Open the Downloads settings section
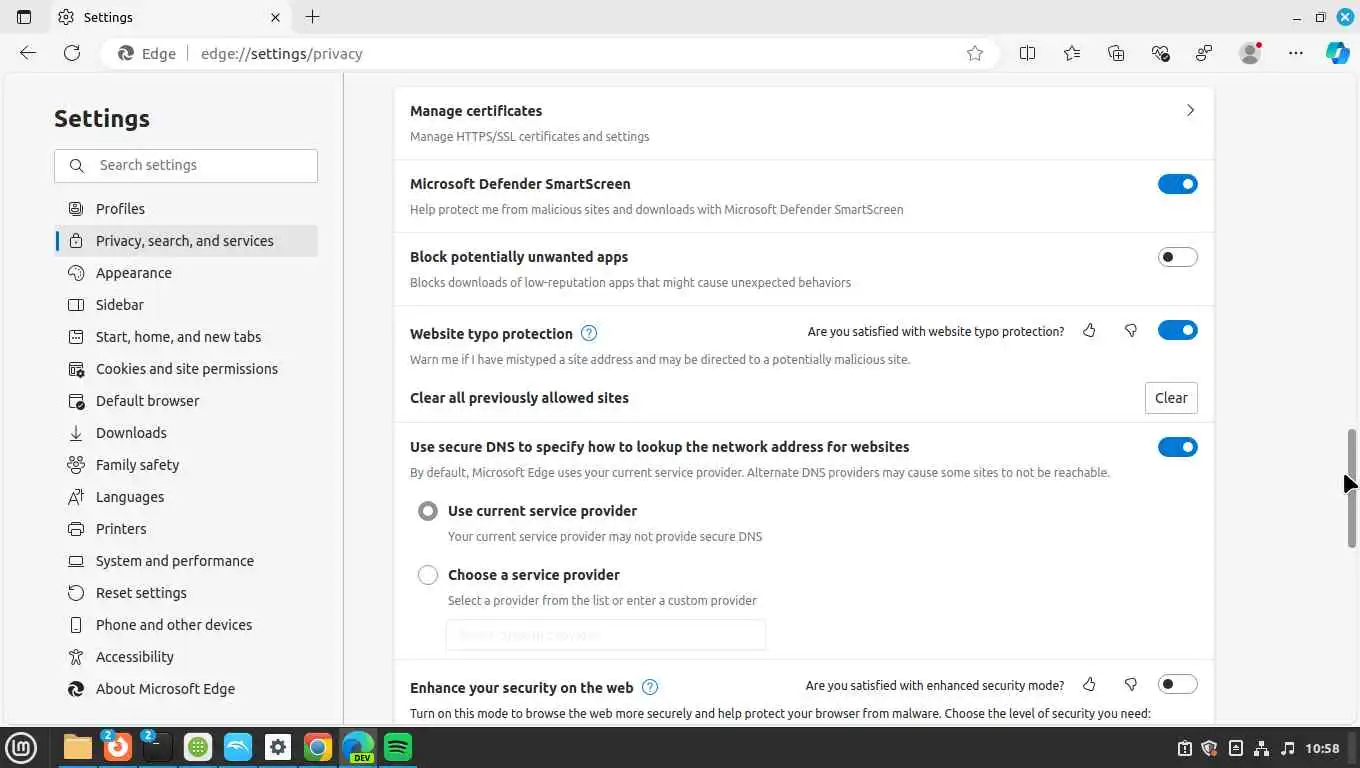 tap(186, 433)
